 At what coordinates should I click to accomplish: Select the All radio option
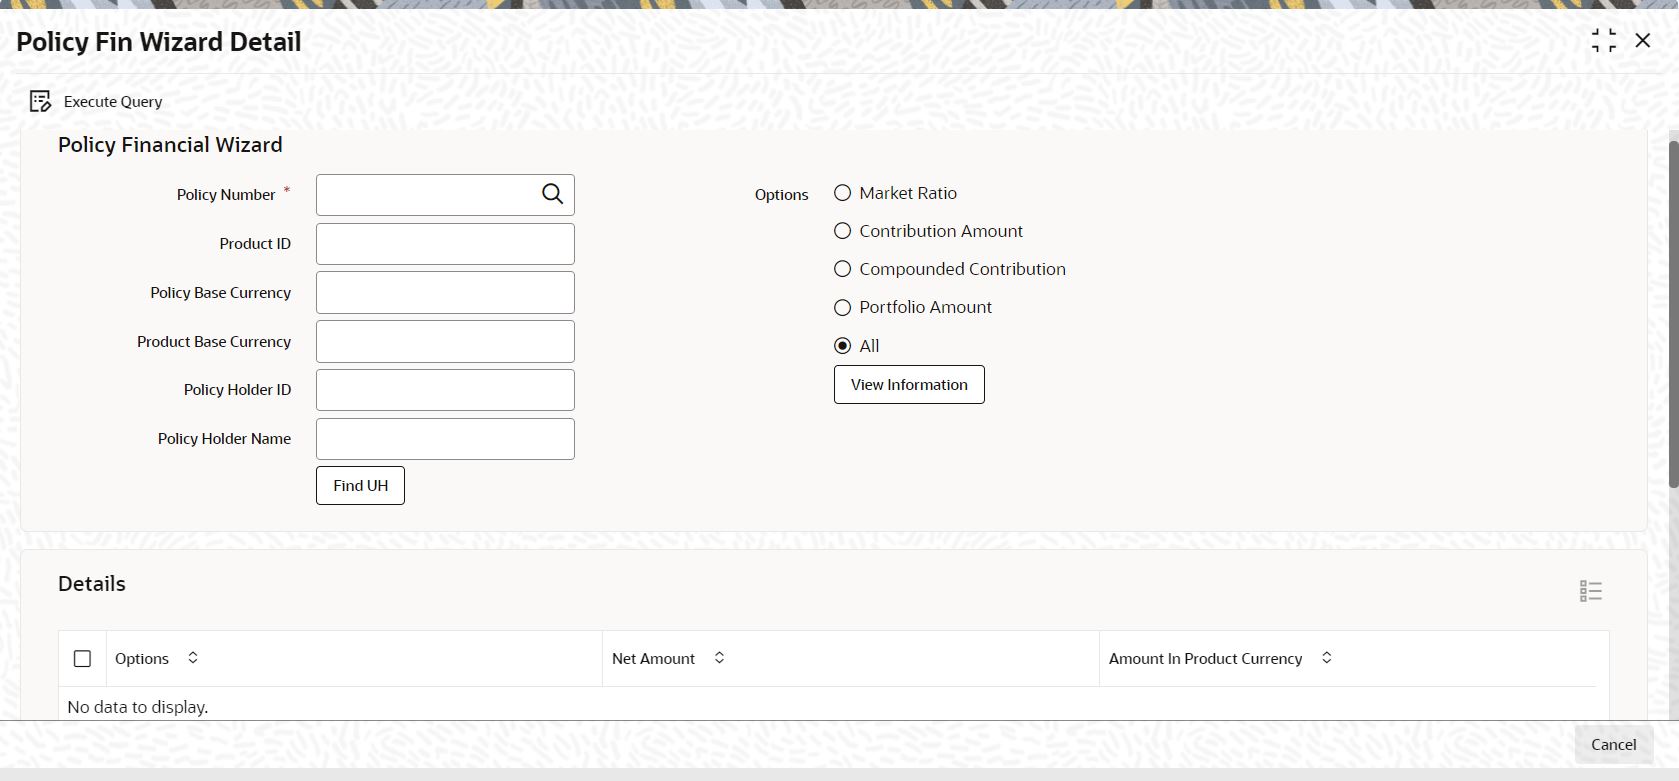843,346
